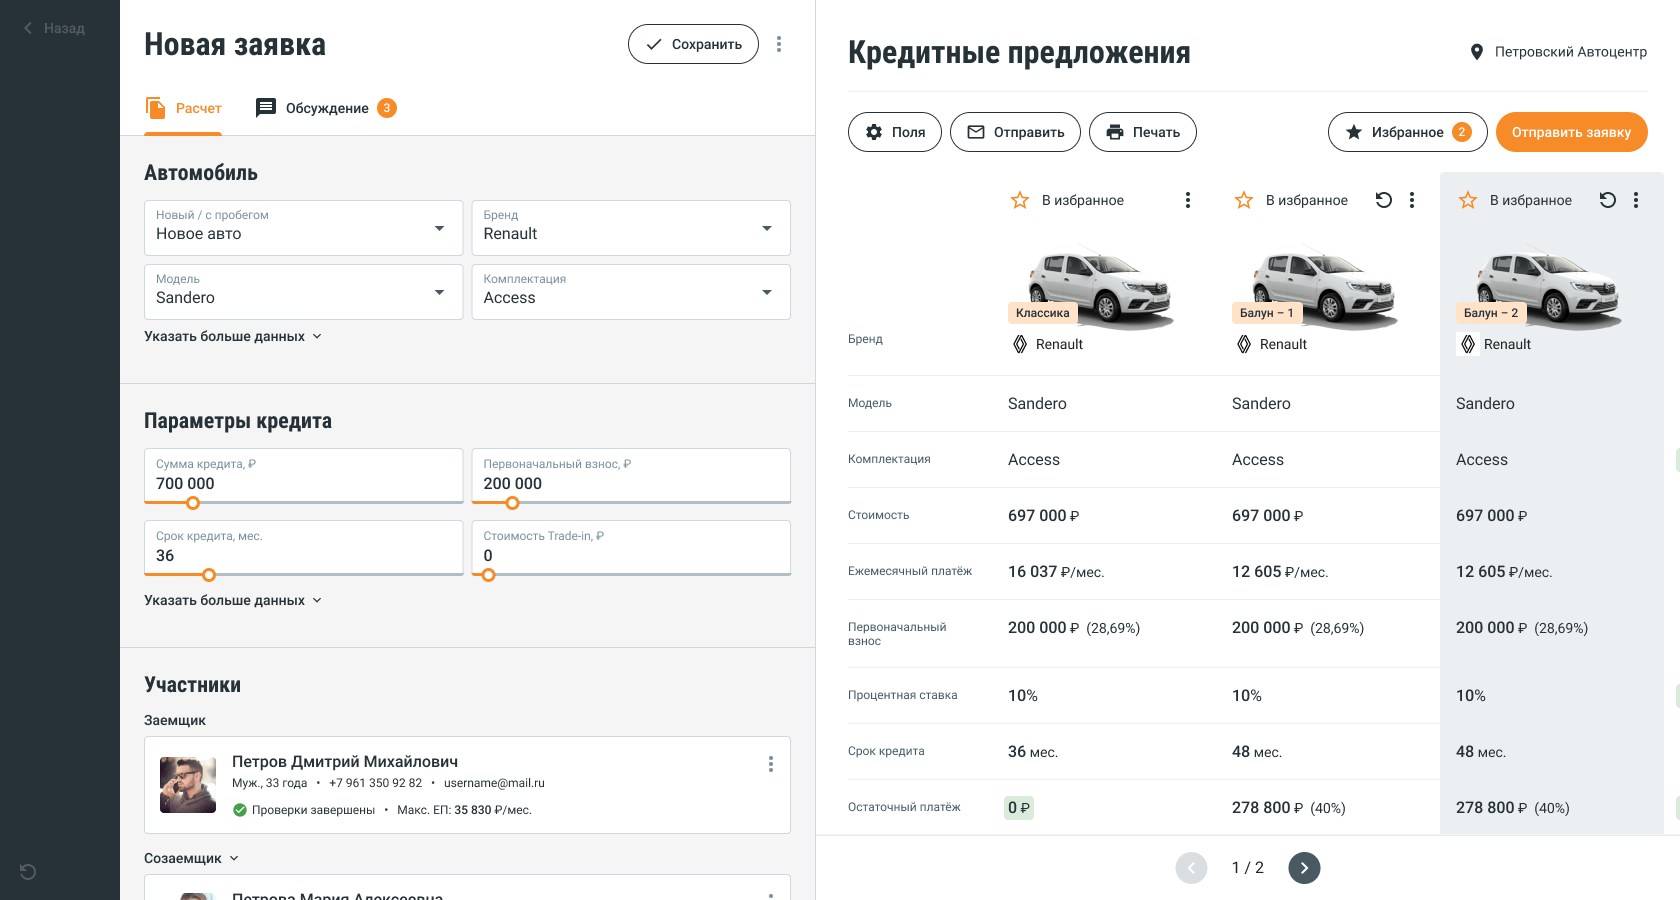Open the Модель dropdown showing Sandero

click(x=303, y=292)
